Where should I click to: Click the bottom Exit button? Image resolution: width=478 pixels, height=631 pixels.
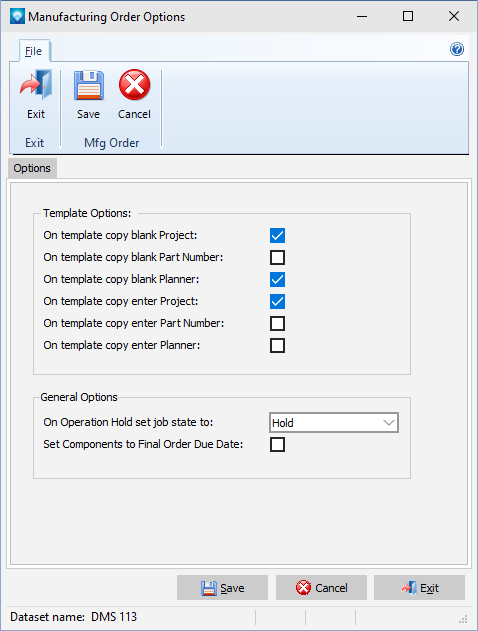coord(419,588)
